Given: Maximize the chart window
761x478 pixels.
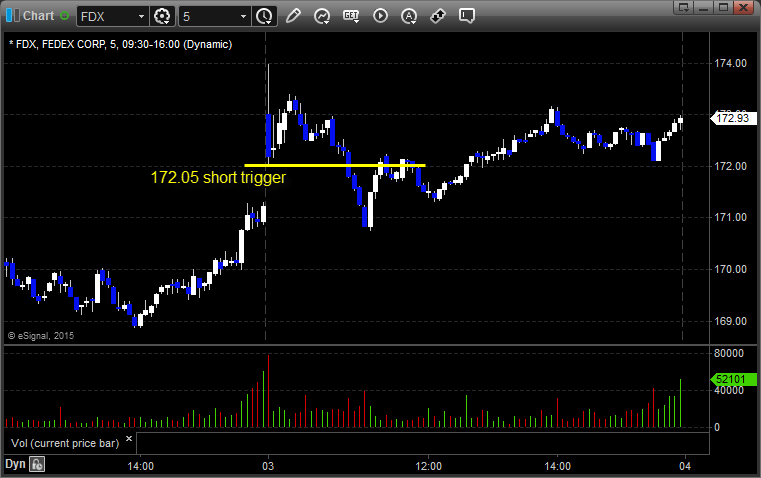Looking at the screenshot, I should coord(723,7).
